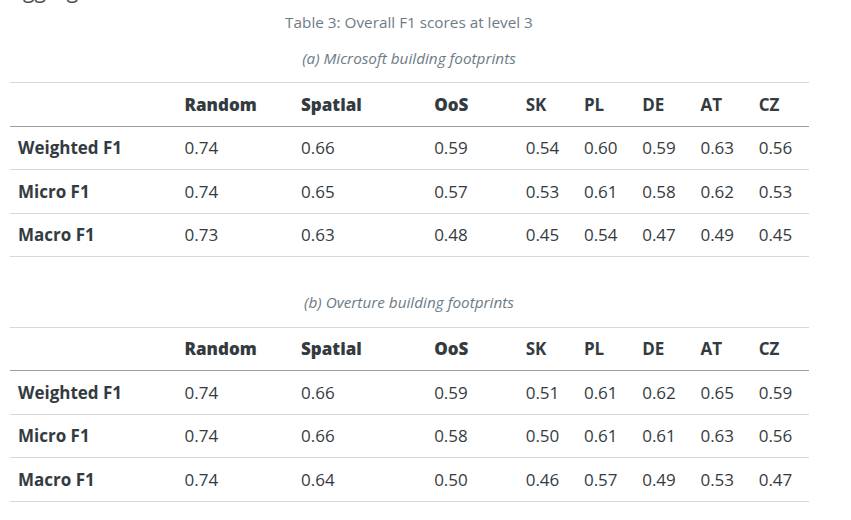
Task: Click the 0.73 Random Macro F1 value
Action: 201,235
